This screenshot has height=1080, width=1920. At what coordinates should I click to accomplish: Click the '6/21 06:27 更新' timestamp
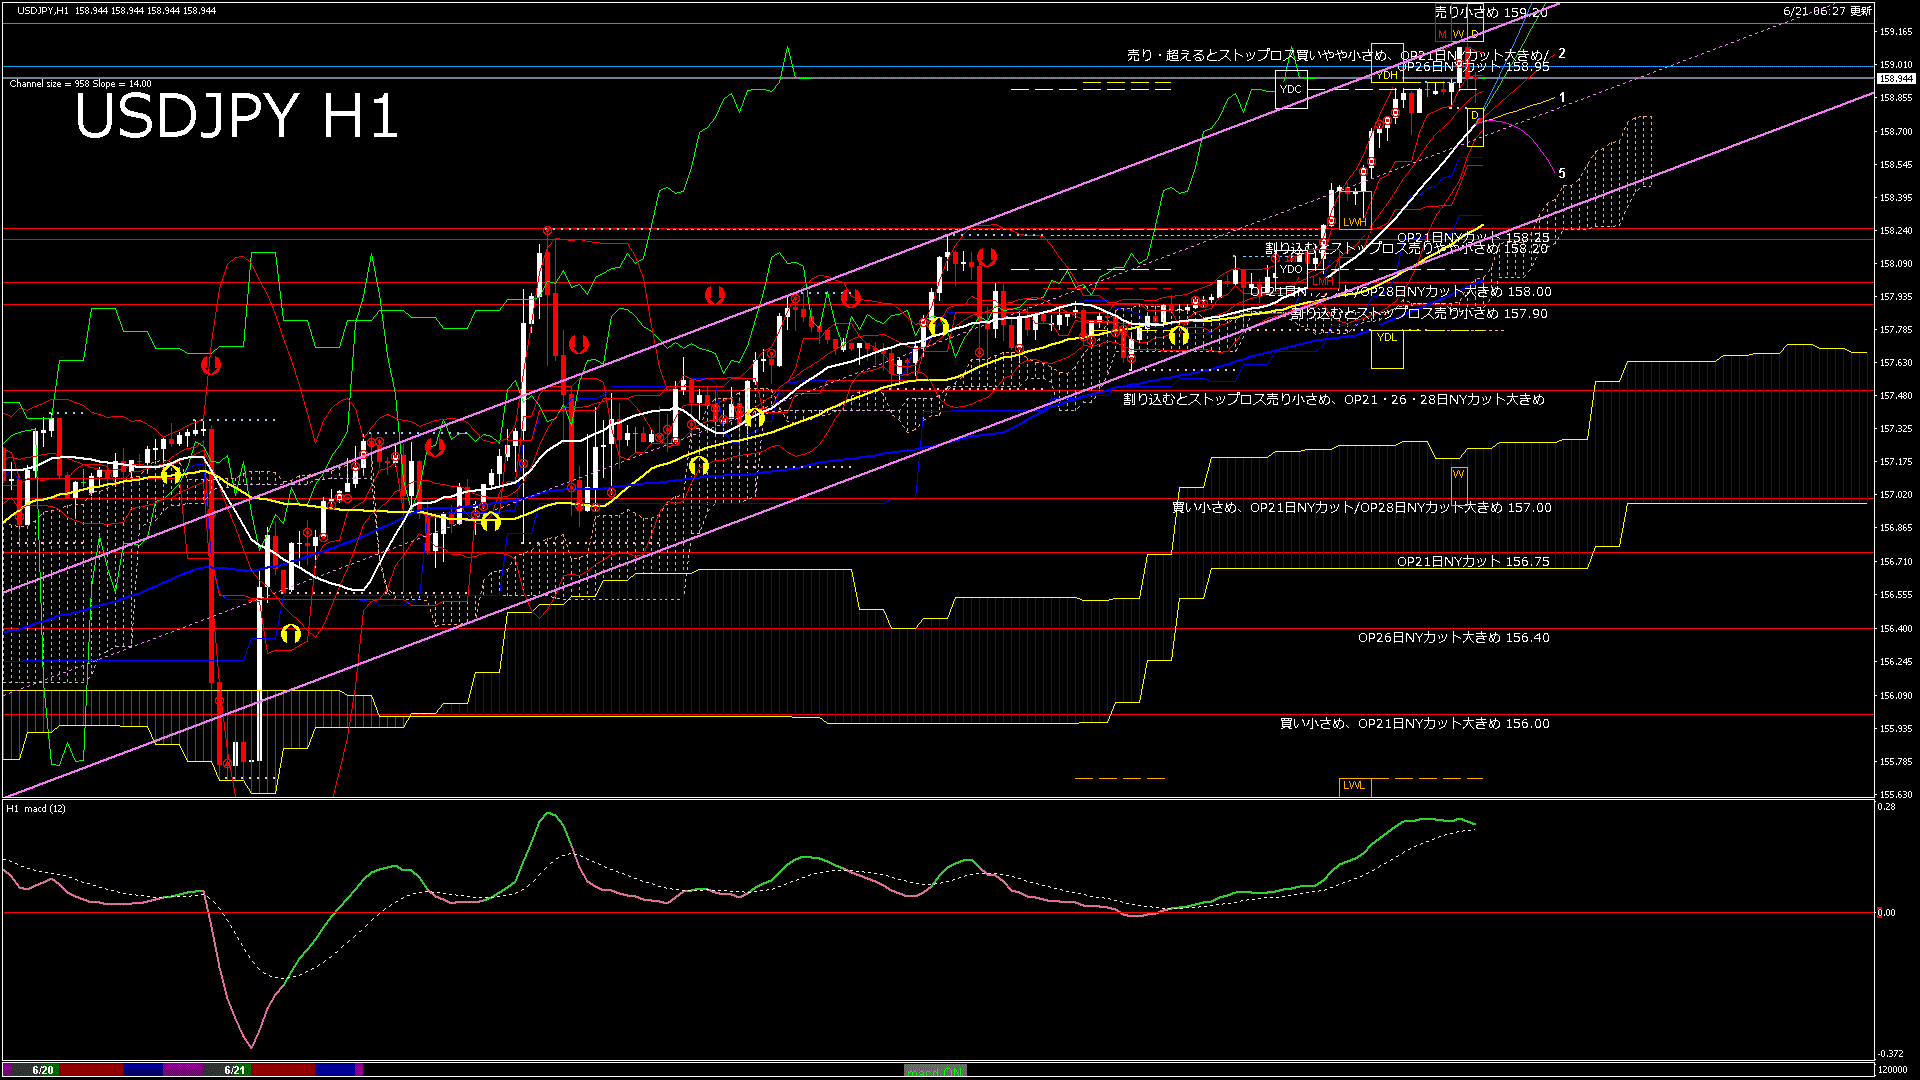point(1827,11)
